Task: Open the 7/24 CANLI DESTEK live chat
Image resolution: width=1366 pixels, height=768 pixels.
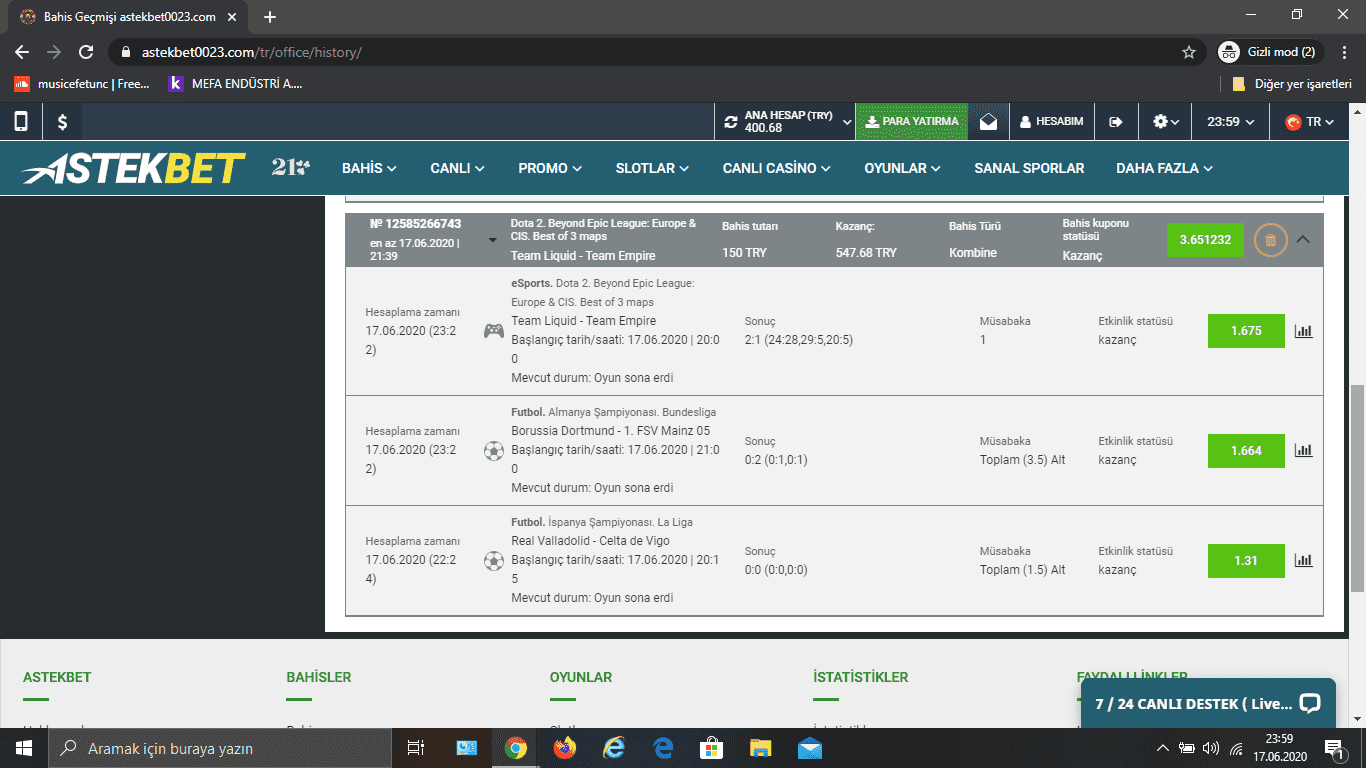Action: coord(1208,703)
